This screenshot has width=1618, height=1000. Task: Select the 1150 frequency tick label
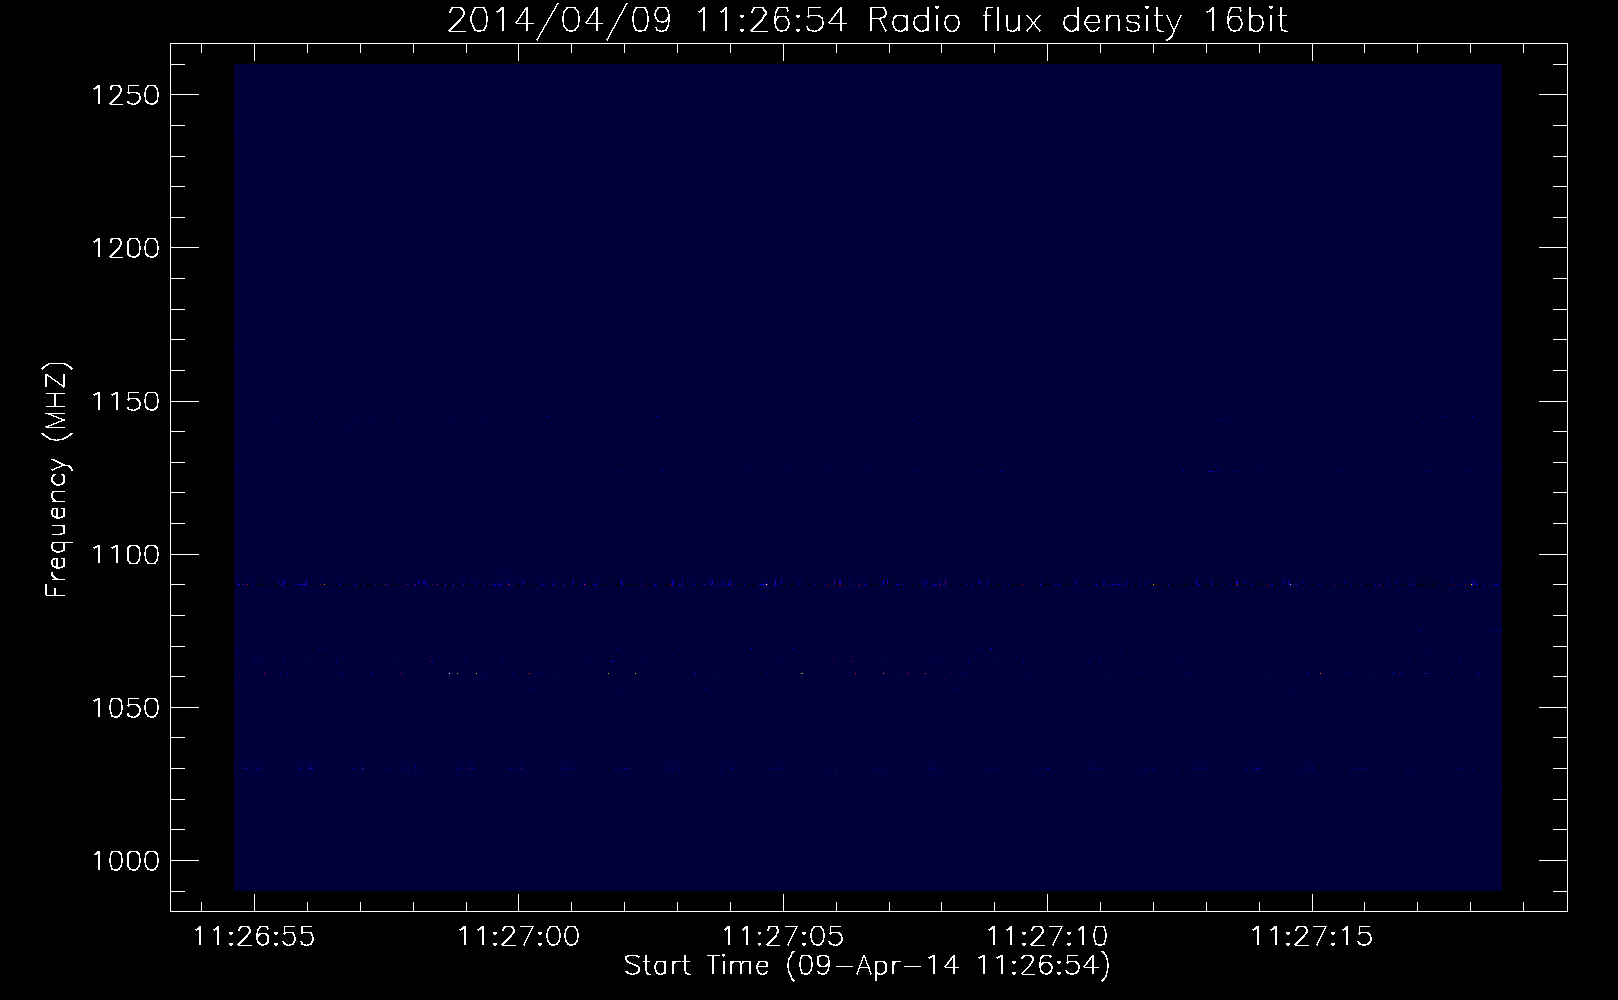[x=125, y=401]
